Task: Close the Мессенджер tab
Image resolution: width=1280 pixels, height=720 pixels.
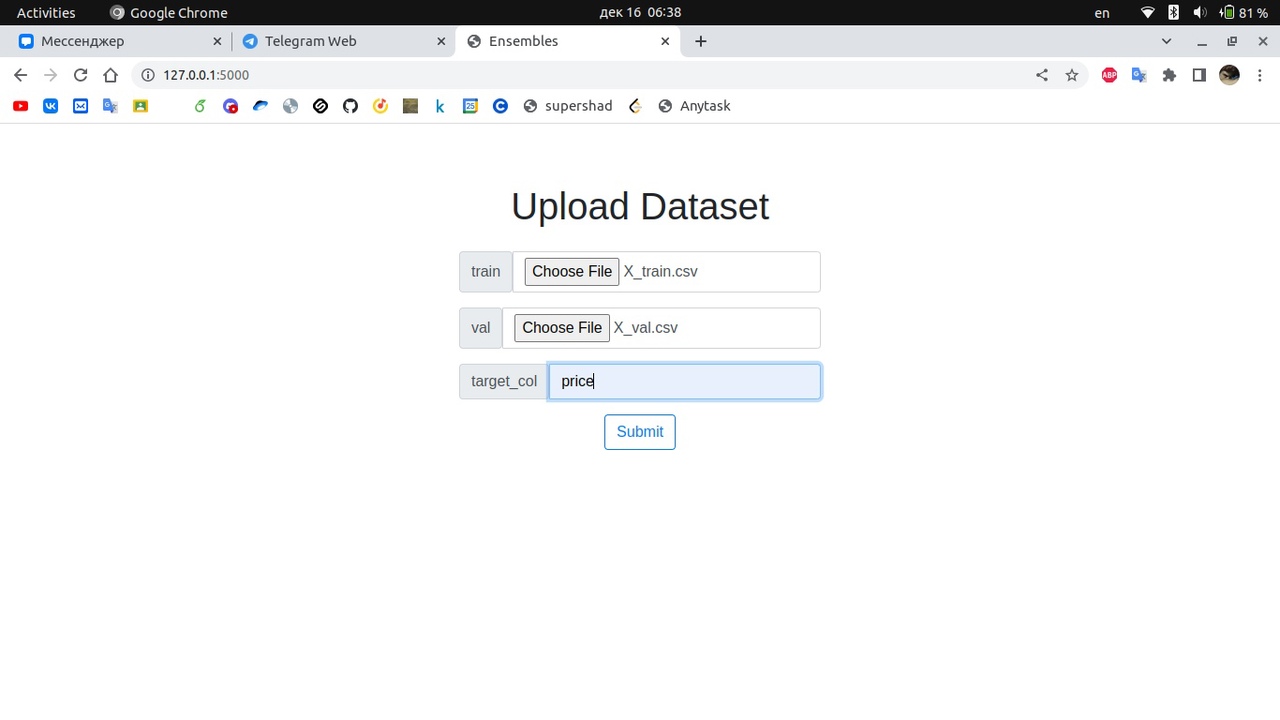Action: pyautogui.click(x=217, y=41)
